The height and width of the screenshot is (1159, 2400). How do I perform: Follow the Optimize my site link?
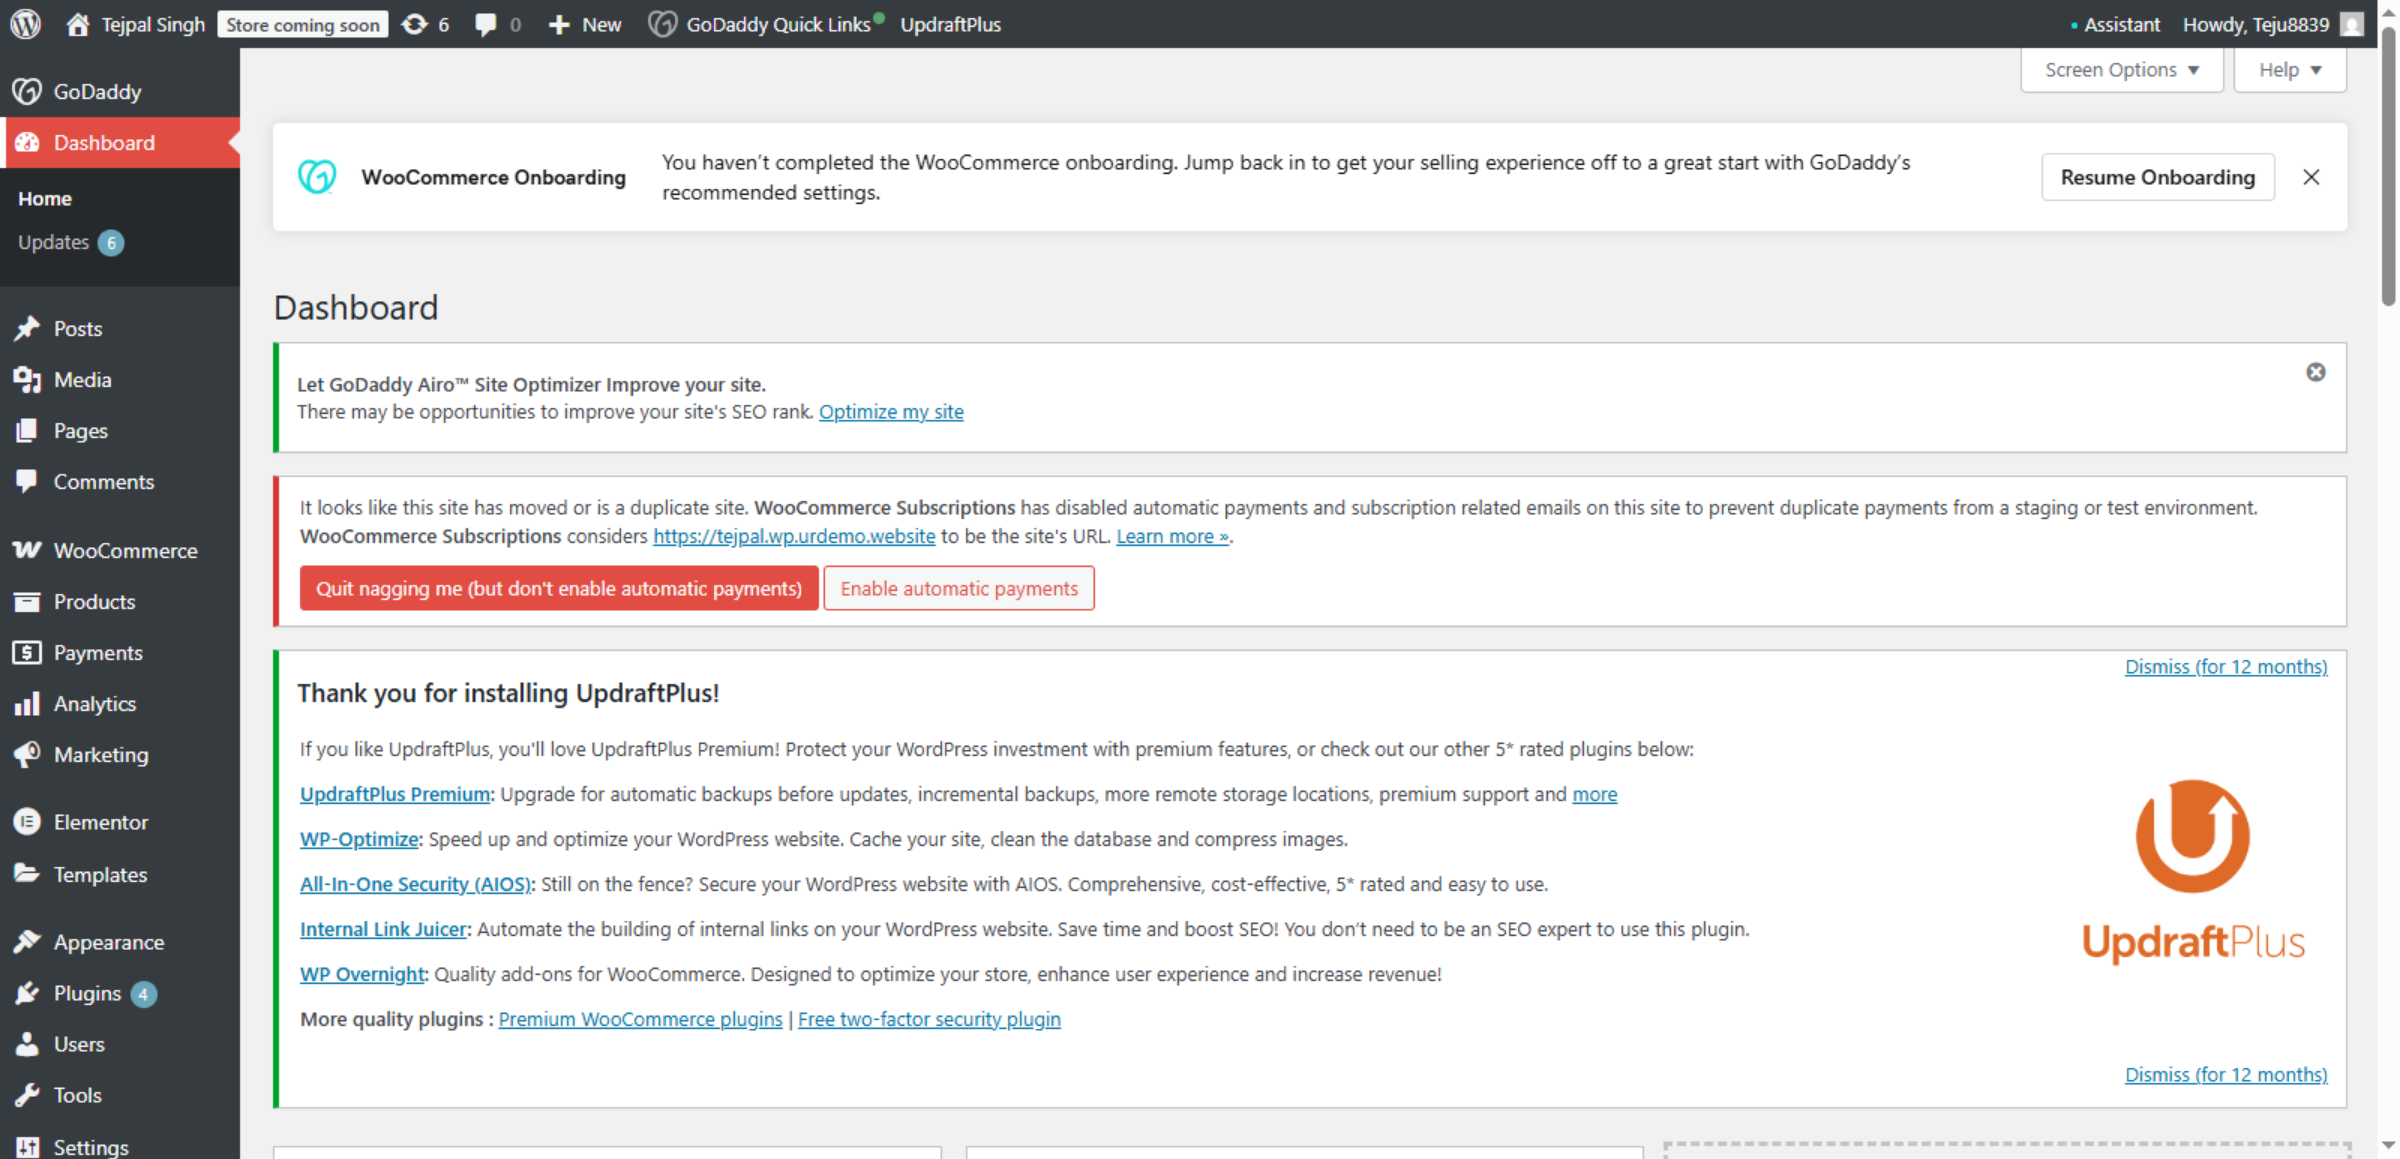[x=891, y=411]
